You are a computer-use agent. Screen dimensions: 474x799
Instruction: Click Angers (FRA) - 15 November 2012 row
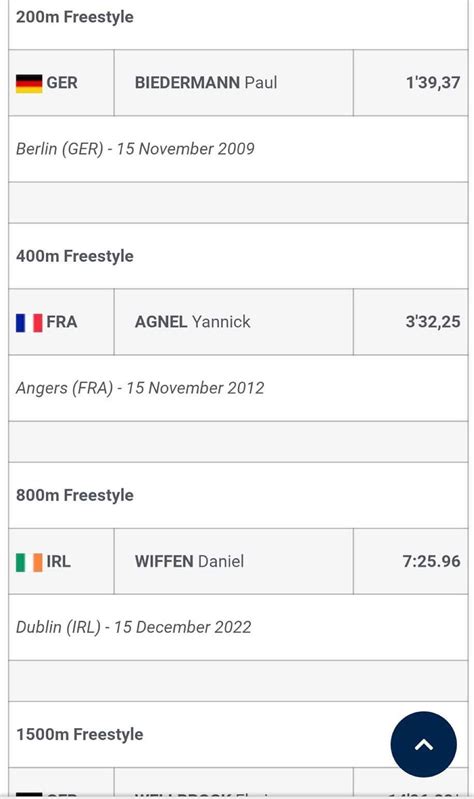pos(238,388)
